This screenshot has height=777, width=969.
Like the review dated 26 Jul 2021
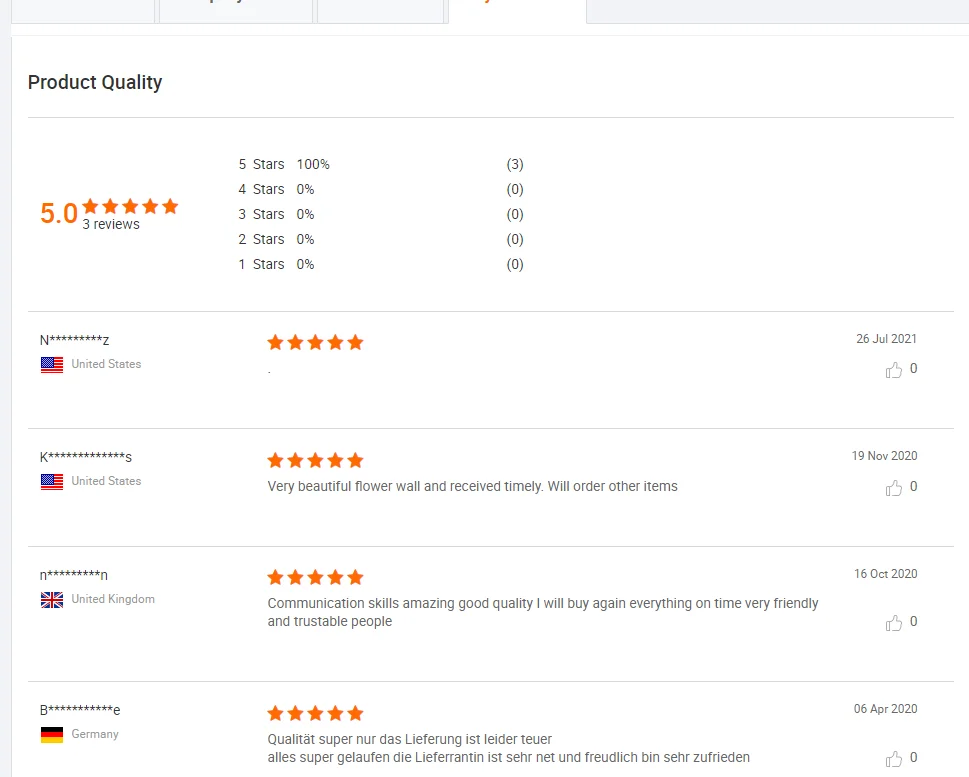pos(893,370)
